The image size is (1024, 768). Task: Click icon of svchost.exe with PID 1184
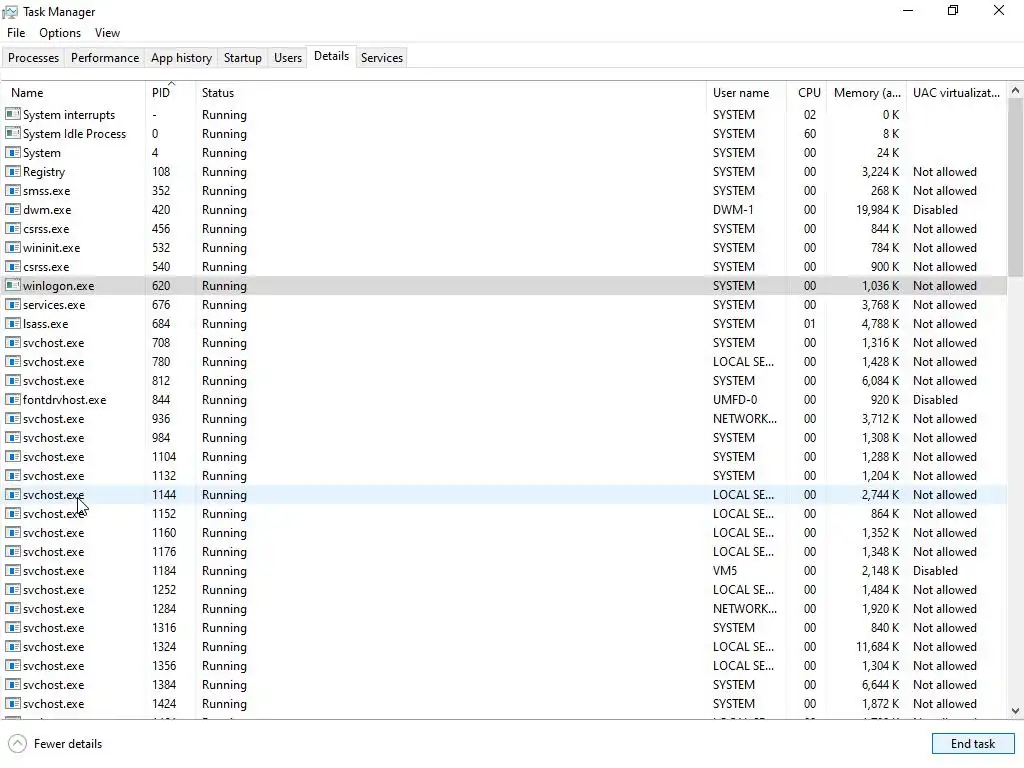point(12,570)
